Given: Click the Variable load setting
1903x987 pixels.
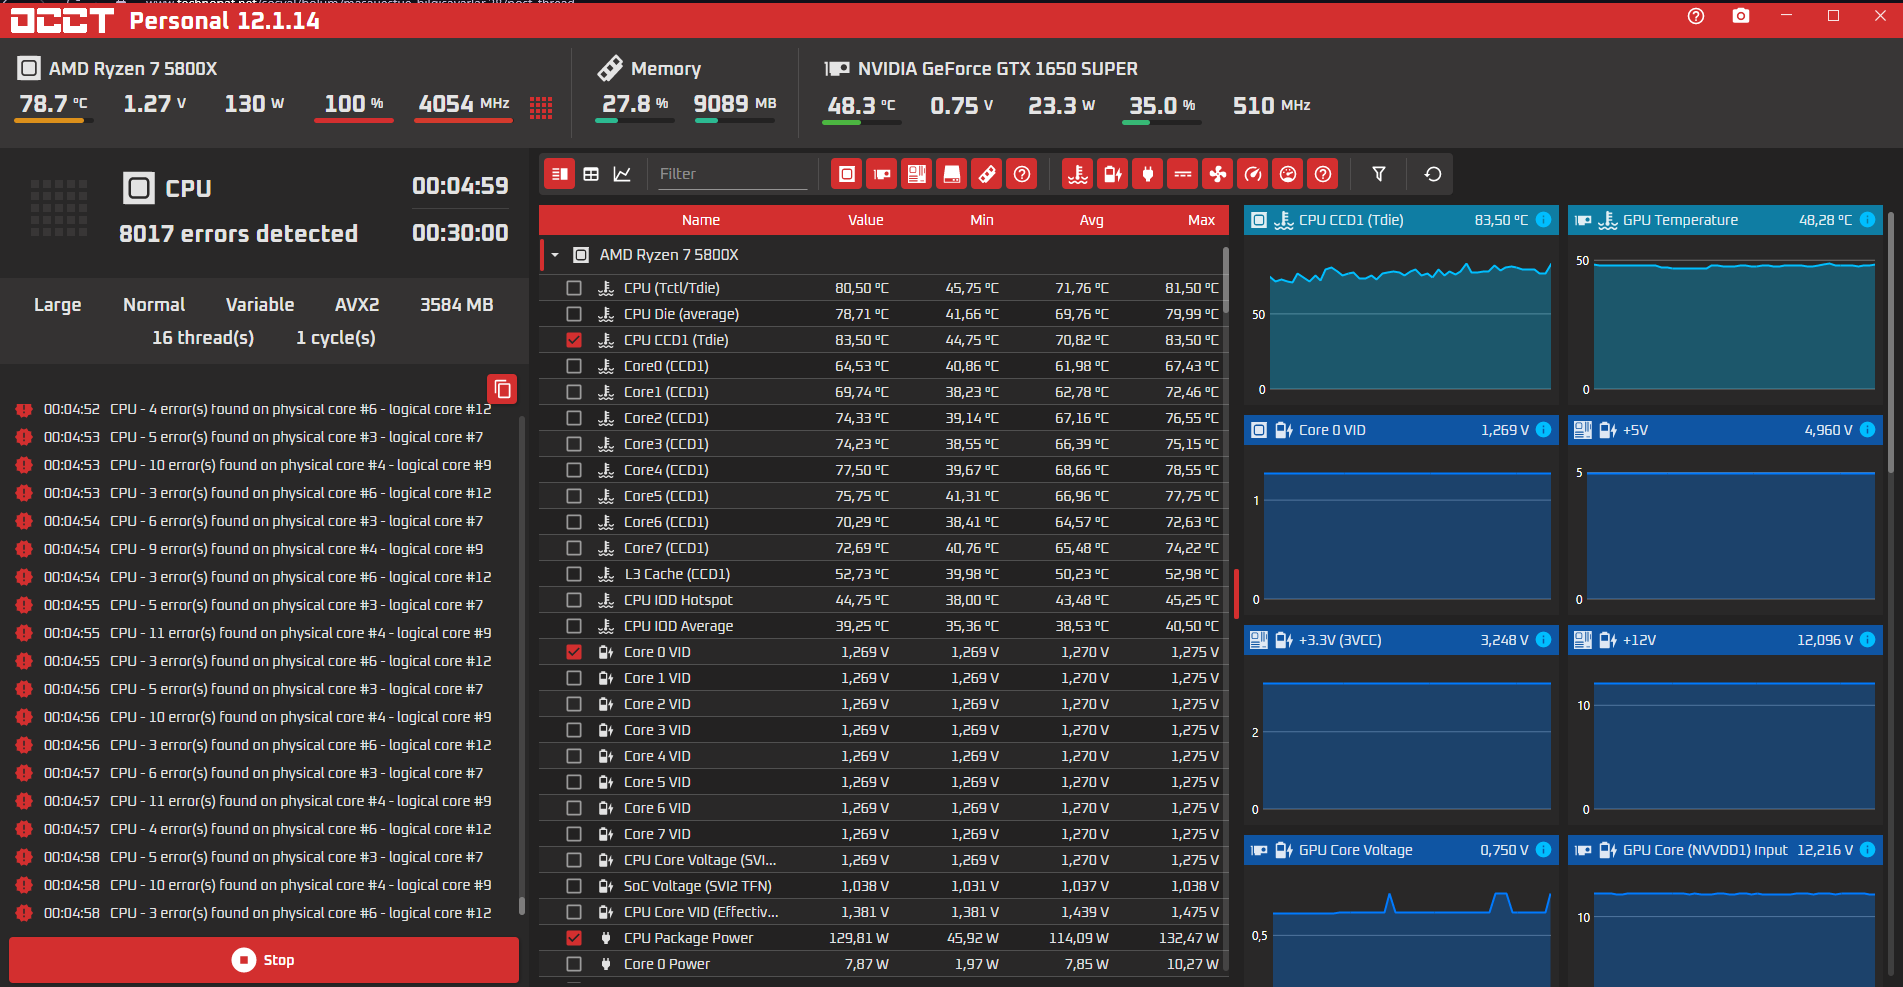Looking at the screenshot, I should [x=260, y=305].
